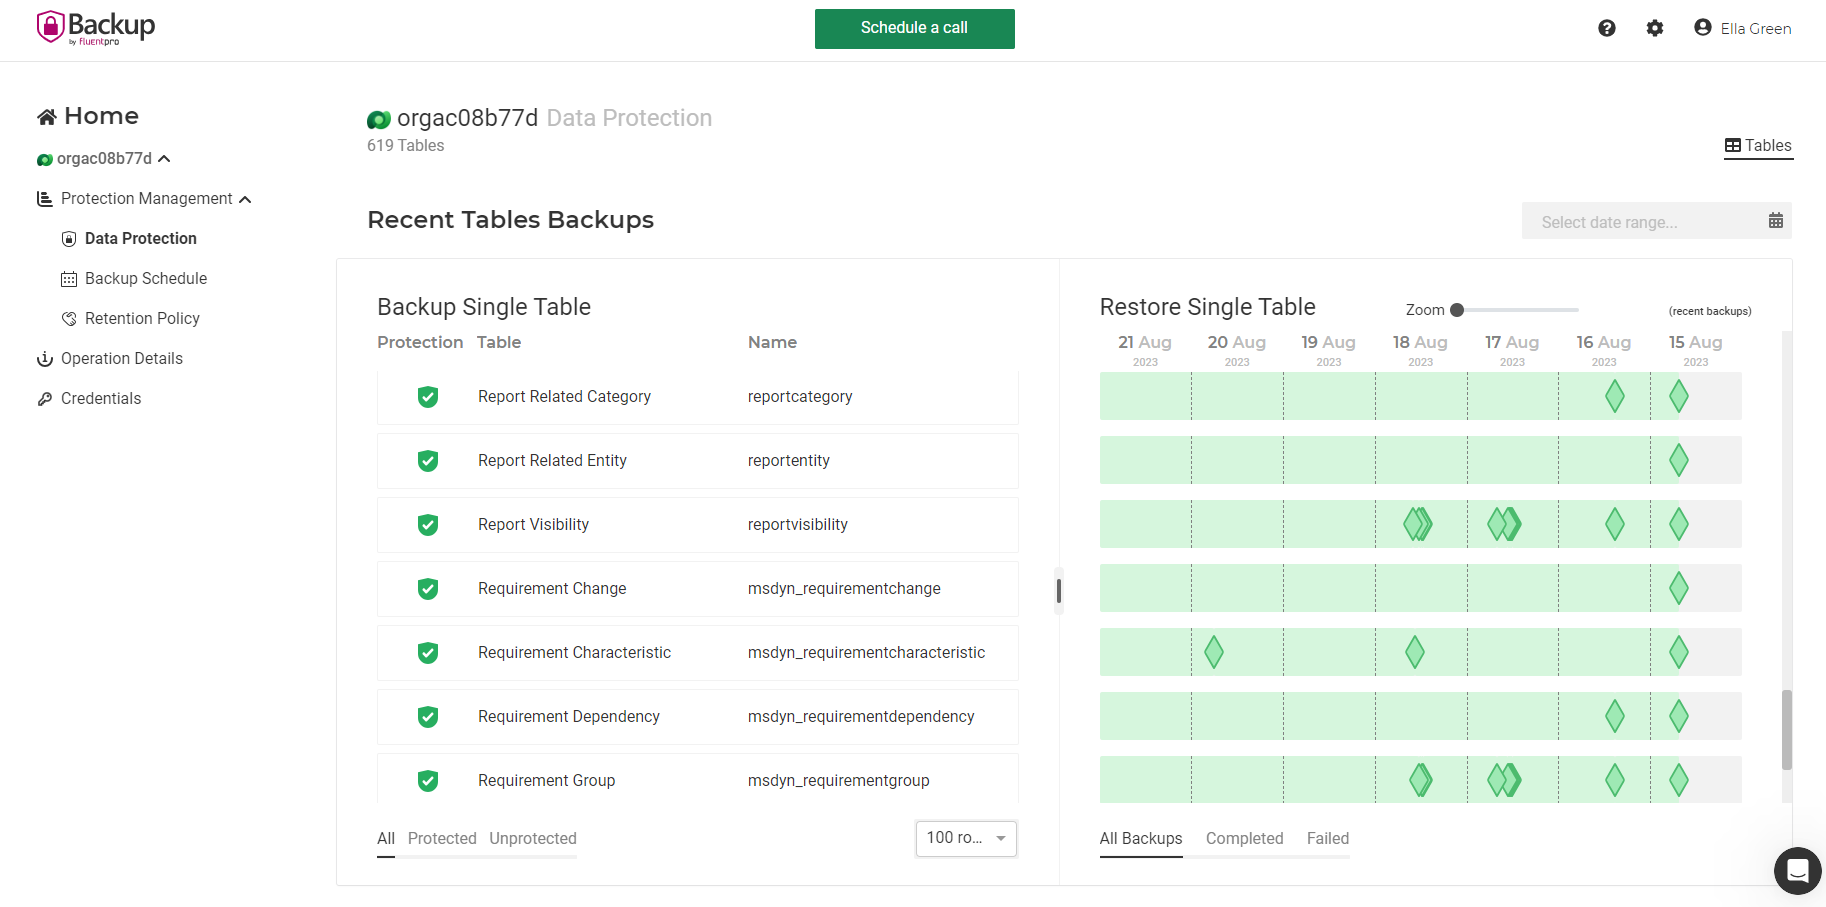Click the Schedule a call button

[x=914, y=29]
